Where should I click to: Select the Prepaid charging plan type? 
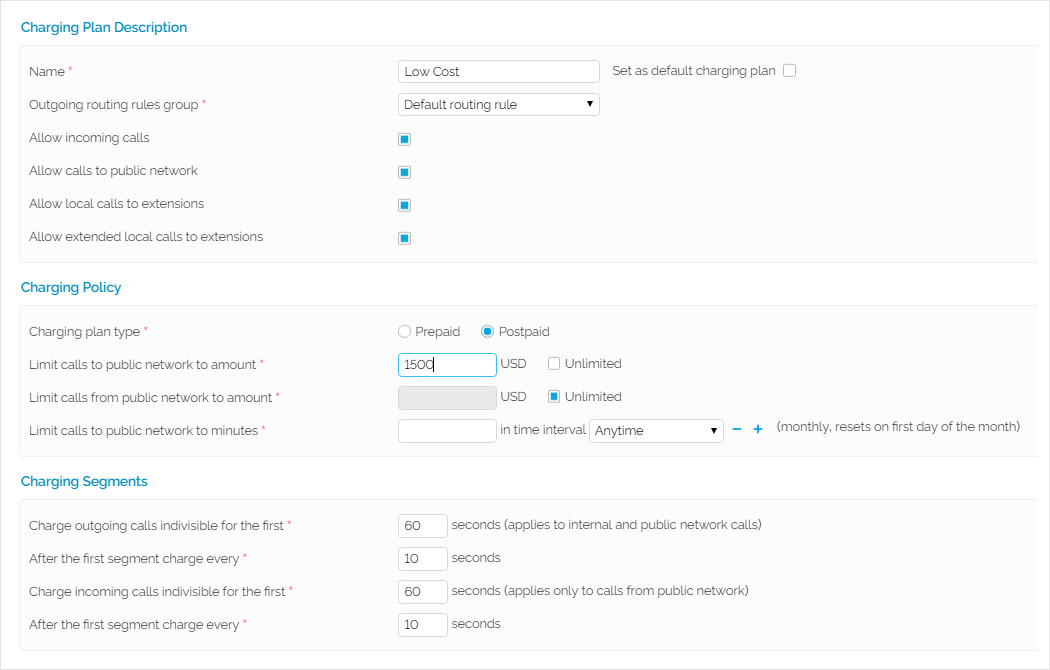pos(405,332)
